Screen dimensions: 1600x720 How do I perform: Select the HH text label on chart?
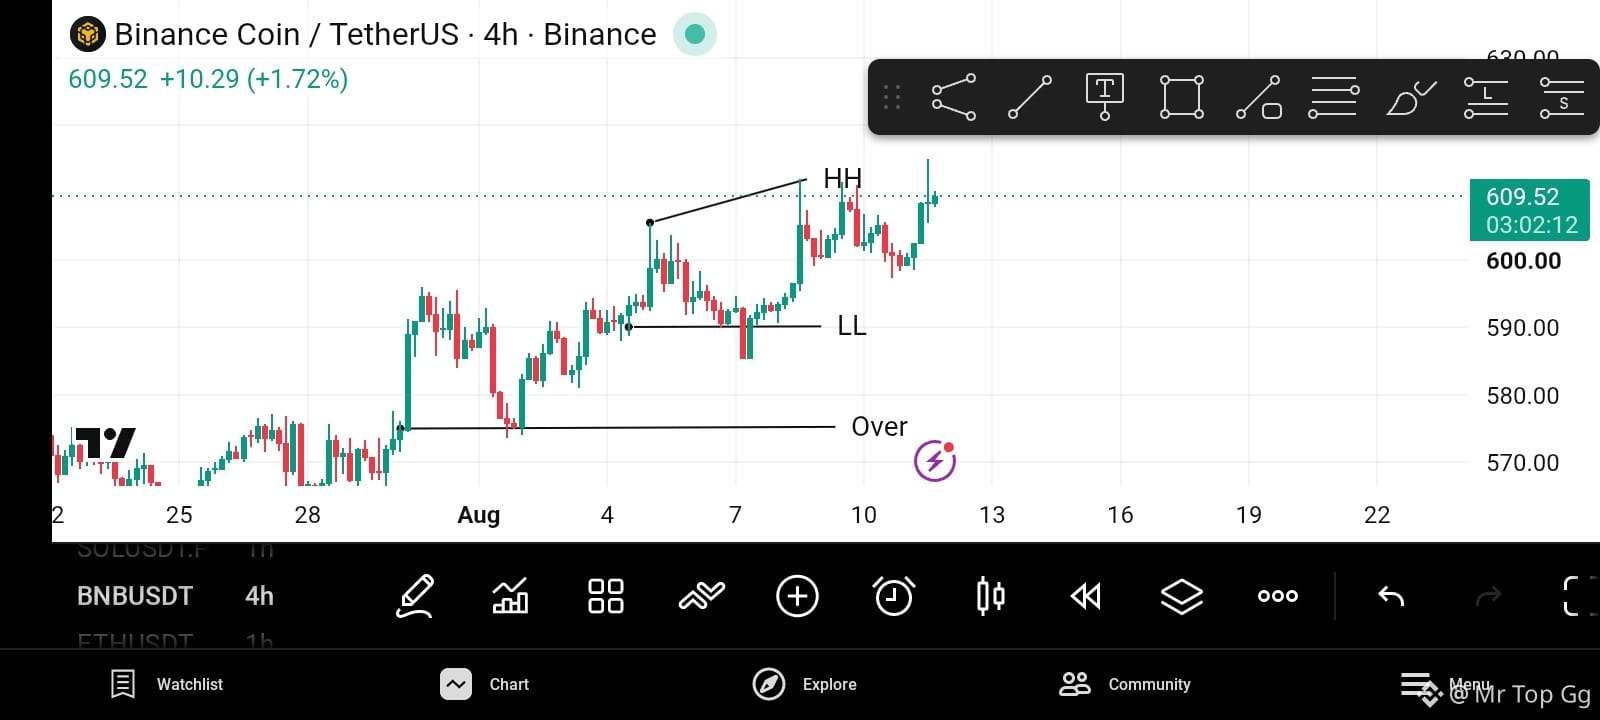[842, 178]
